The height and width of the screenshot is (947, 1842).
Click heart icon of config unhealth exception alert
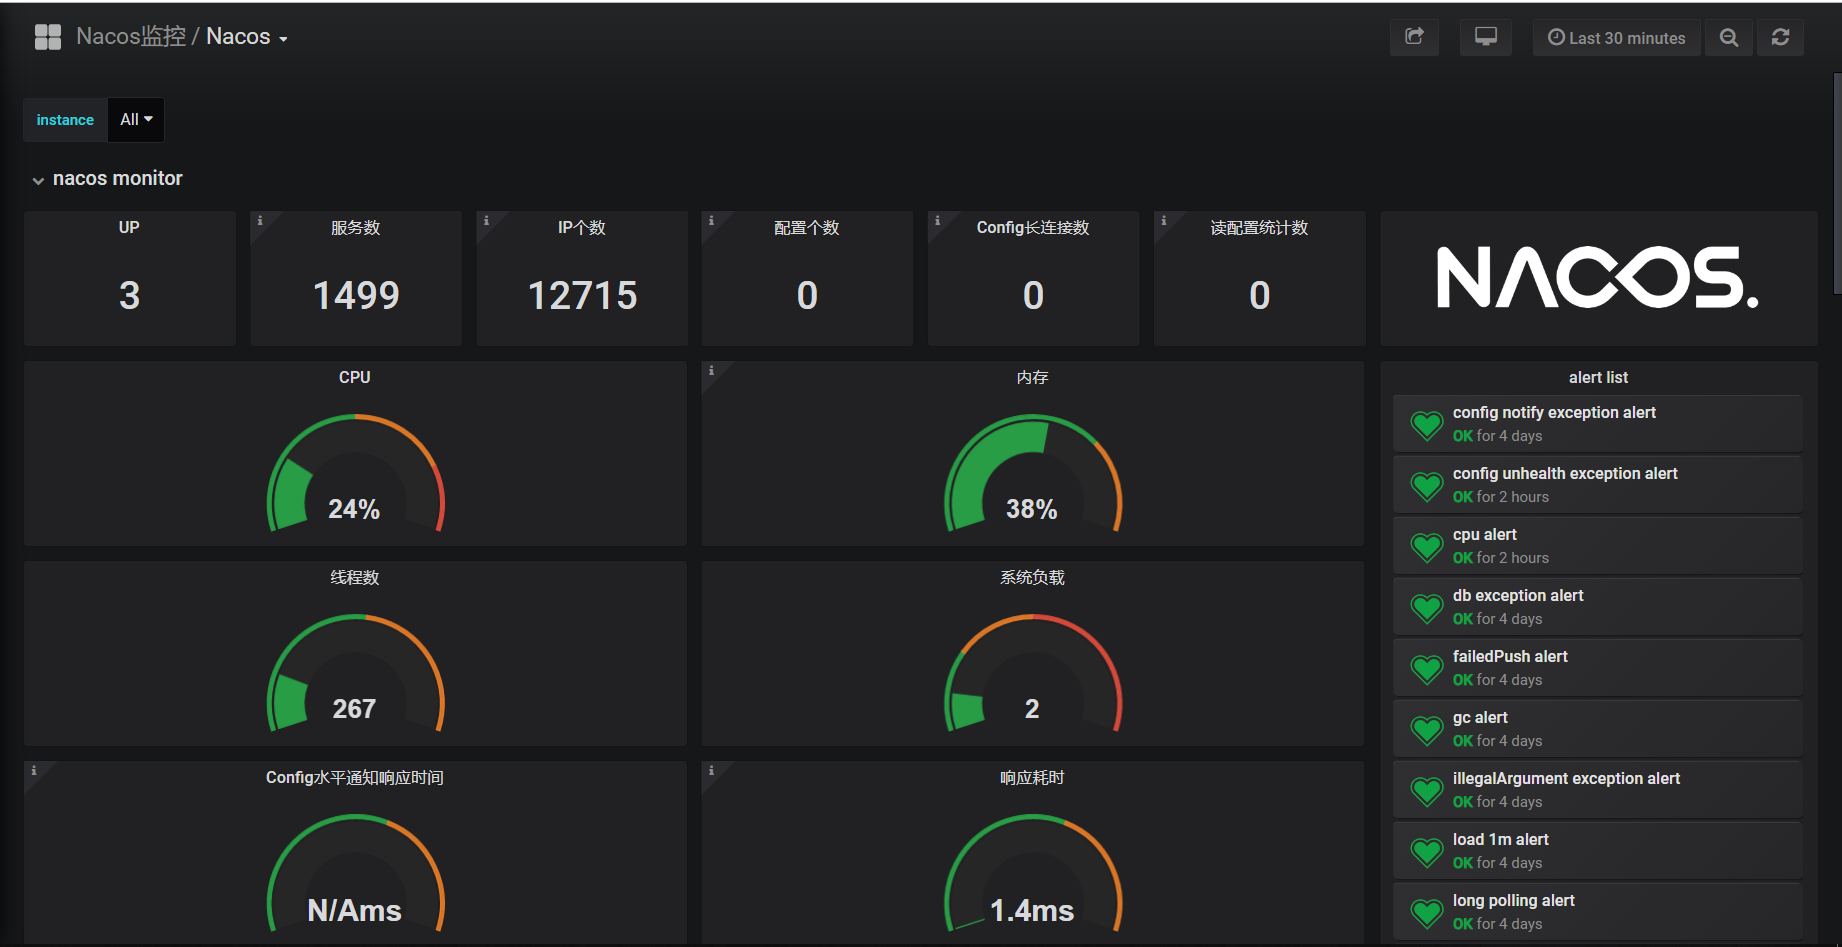(x=1427, y=487)
